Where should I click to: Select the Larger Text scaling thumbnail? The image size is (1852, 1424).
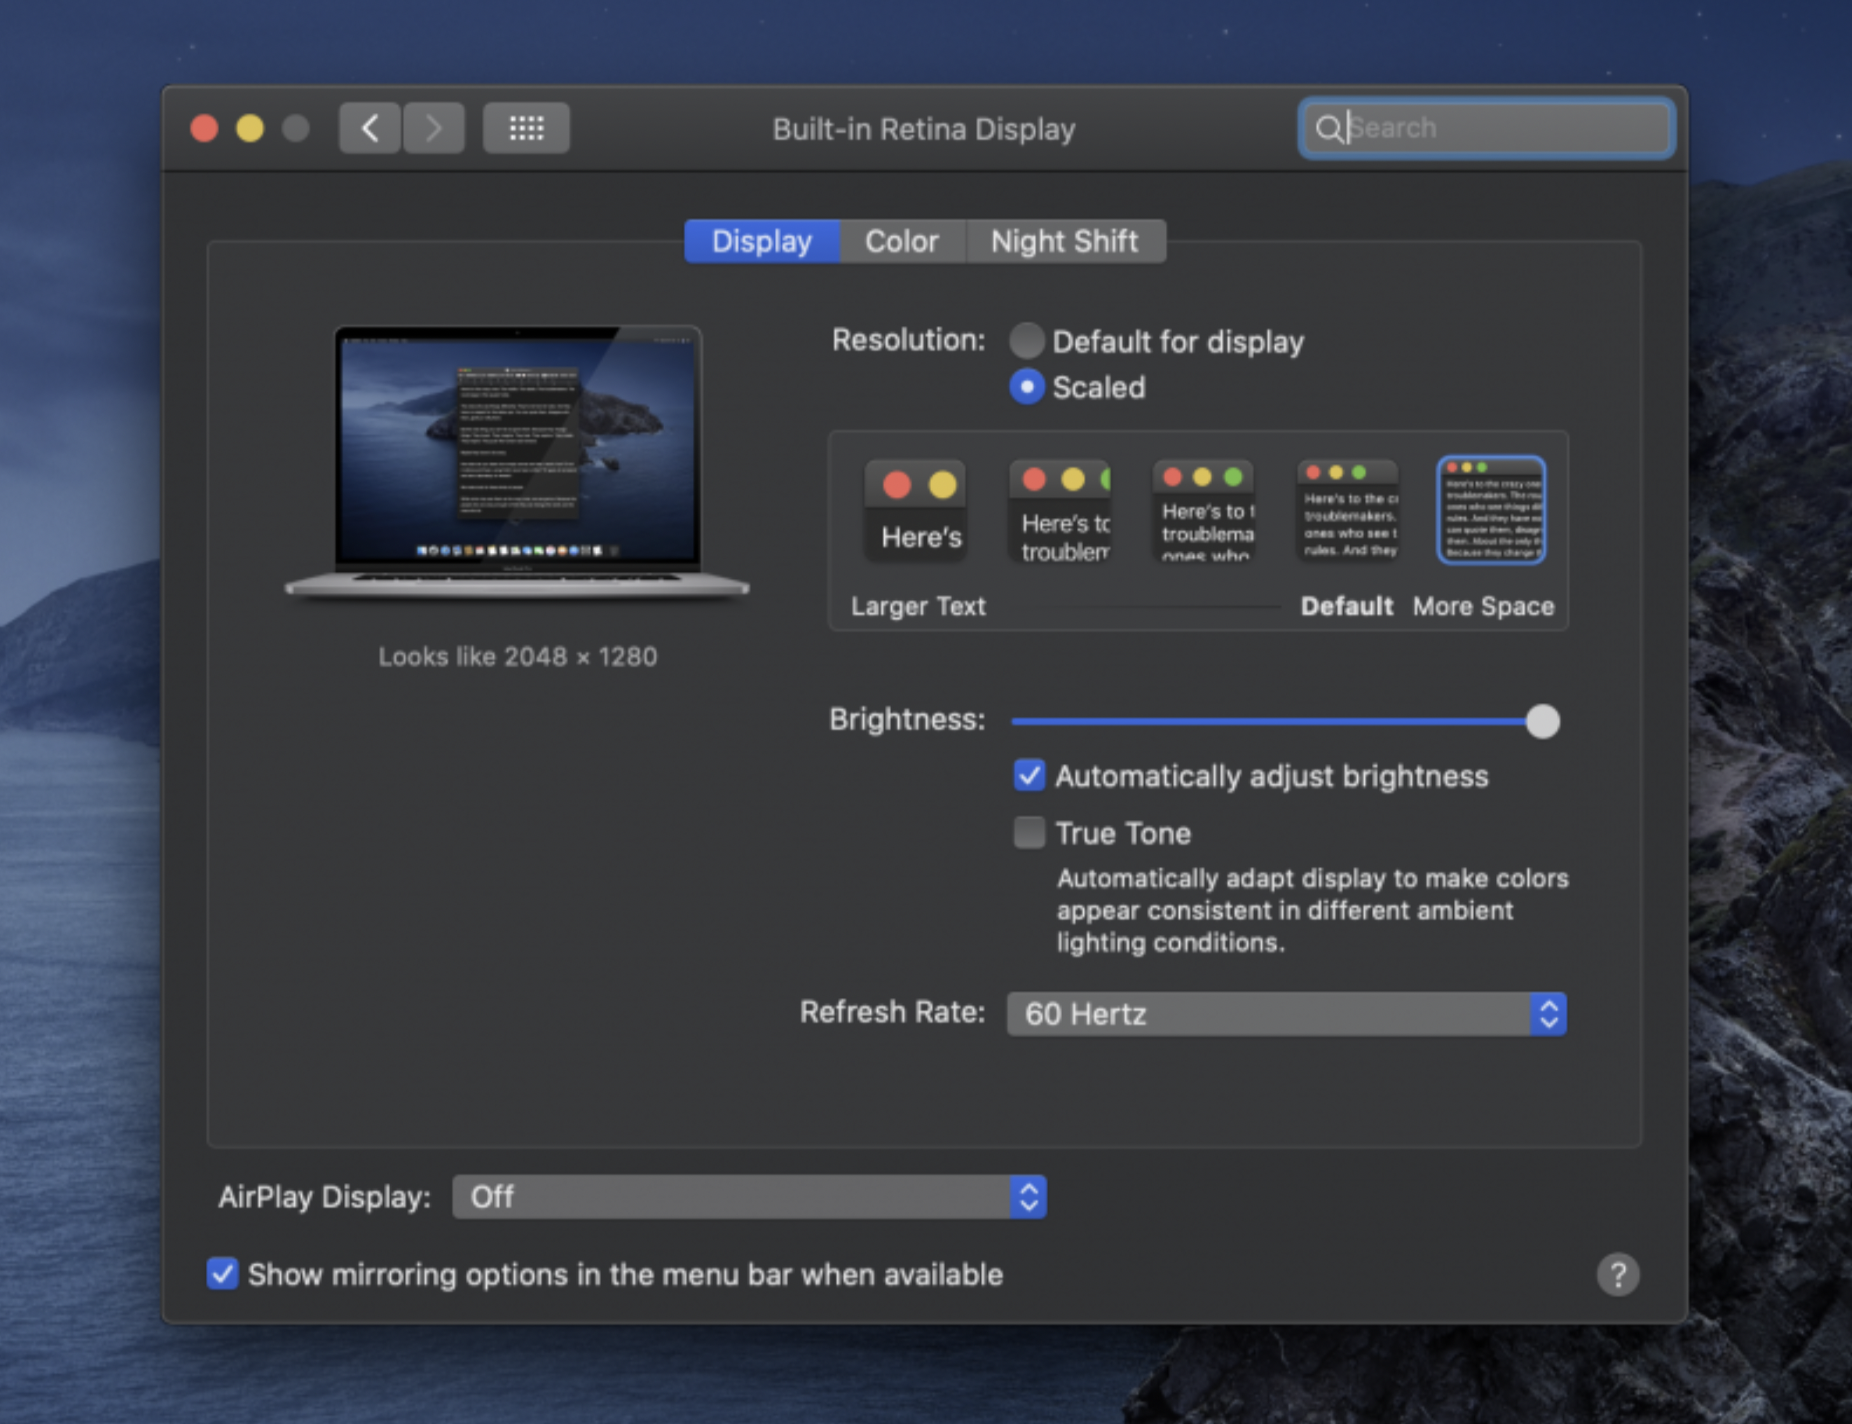point(918,510)
